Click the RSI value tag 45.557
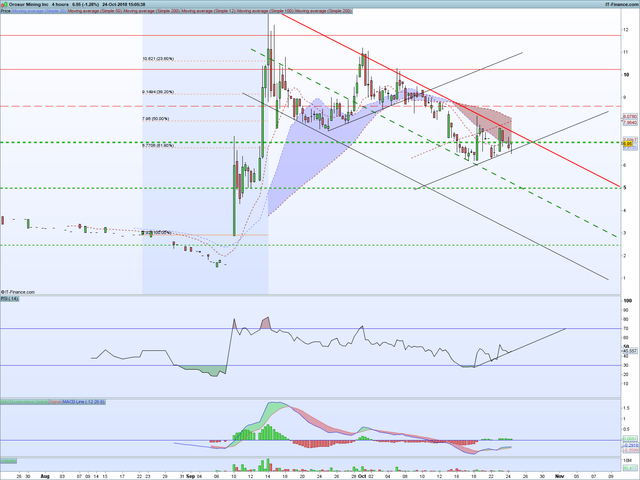The image size is (640, 480). point(630,351)
